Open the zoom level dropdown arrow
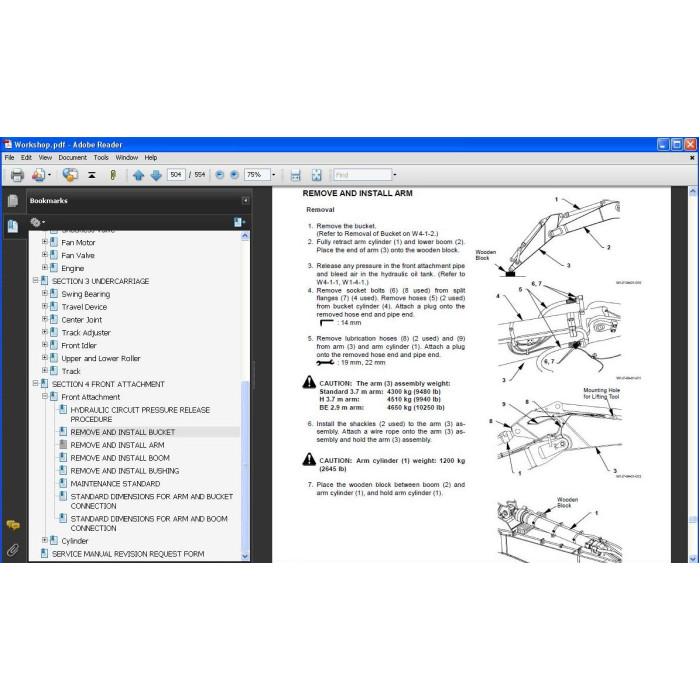This screenshot has height=700, width=700. click(274, 175)
